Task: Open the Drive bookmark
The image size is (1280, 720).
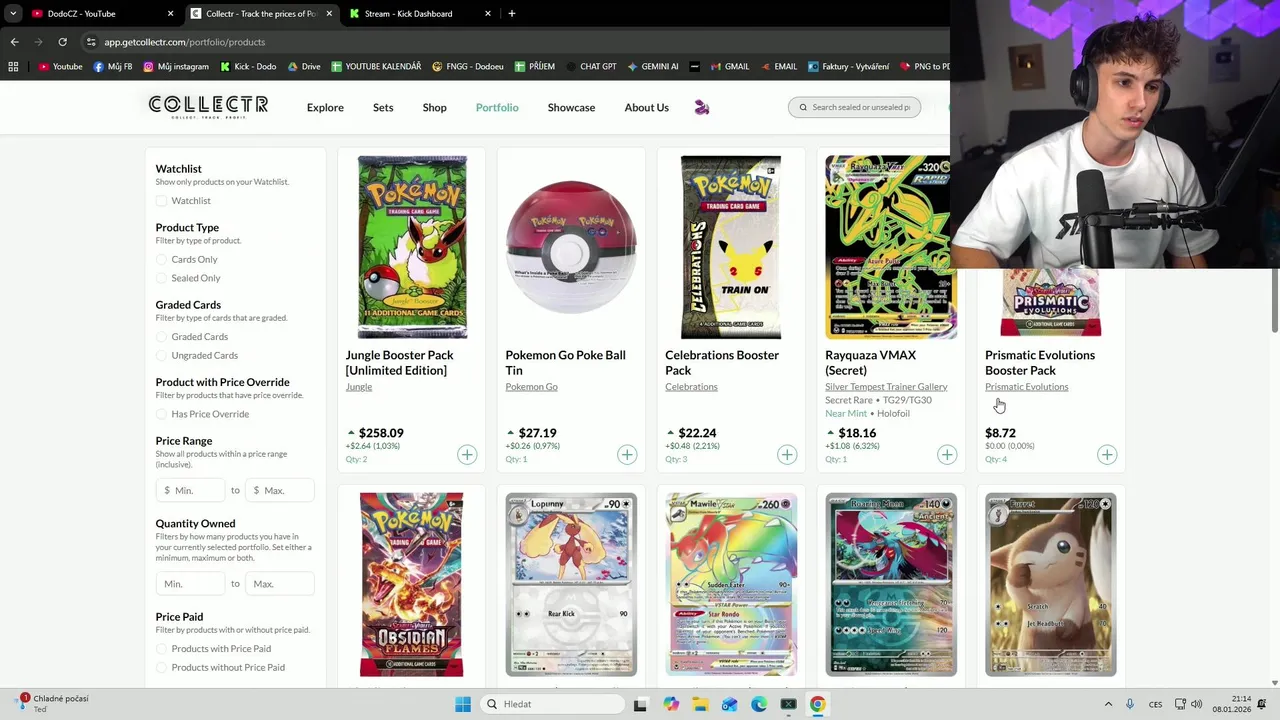Action: click(x=303, y=67)
